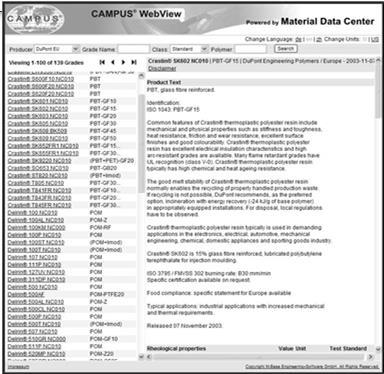Open the Crastin T845FR NC010 grade
The width and height of the screenshot is (384, 374).
pyautogui.click(x=39, y=205)
